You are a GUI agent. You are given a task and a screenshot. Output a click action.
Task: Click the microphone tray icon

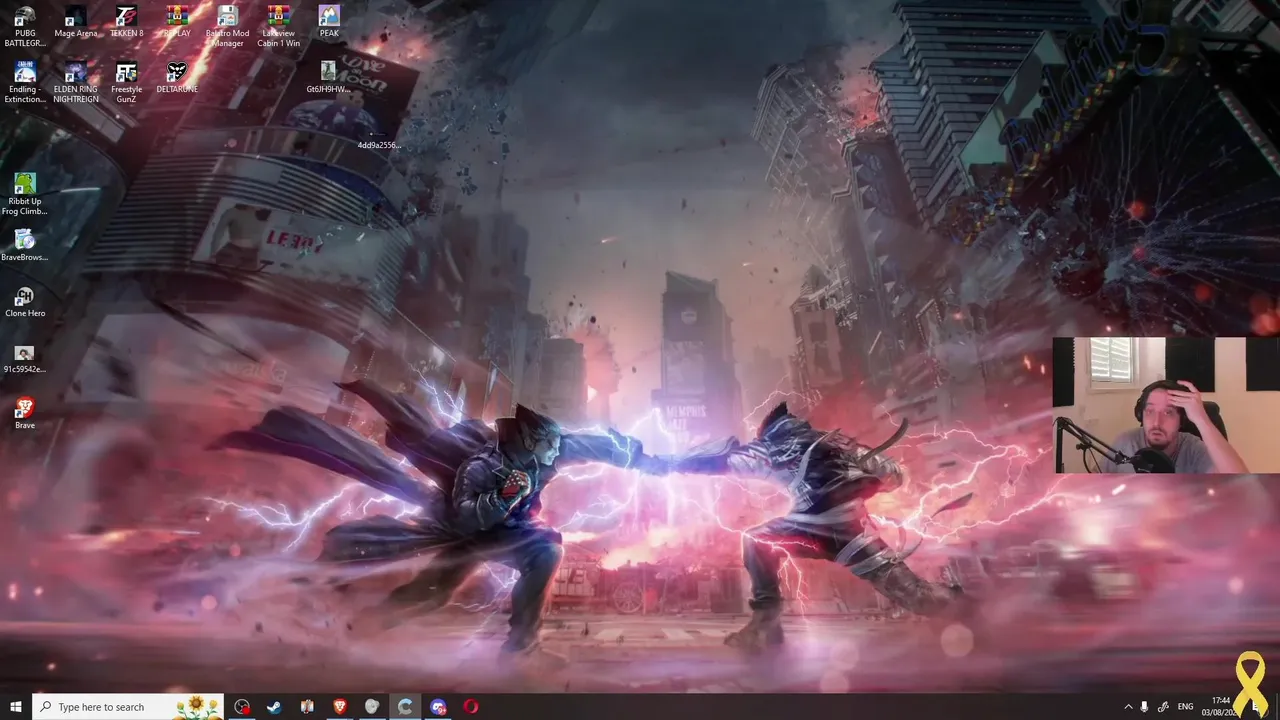pos(1144,707)
